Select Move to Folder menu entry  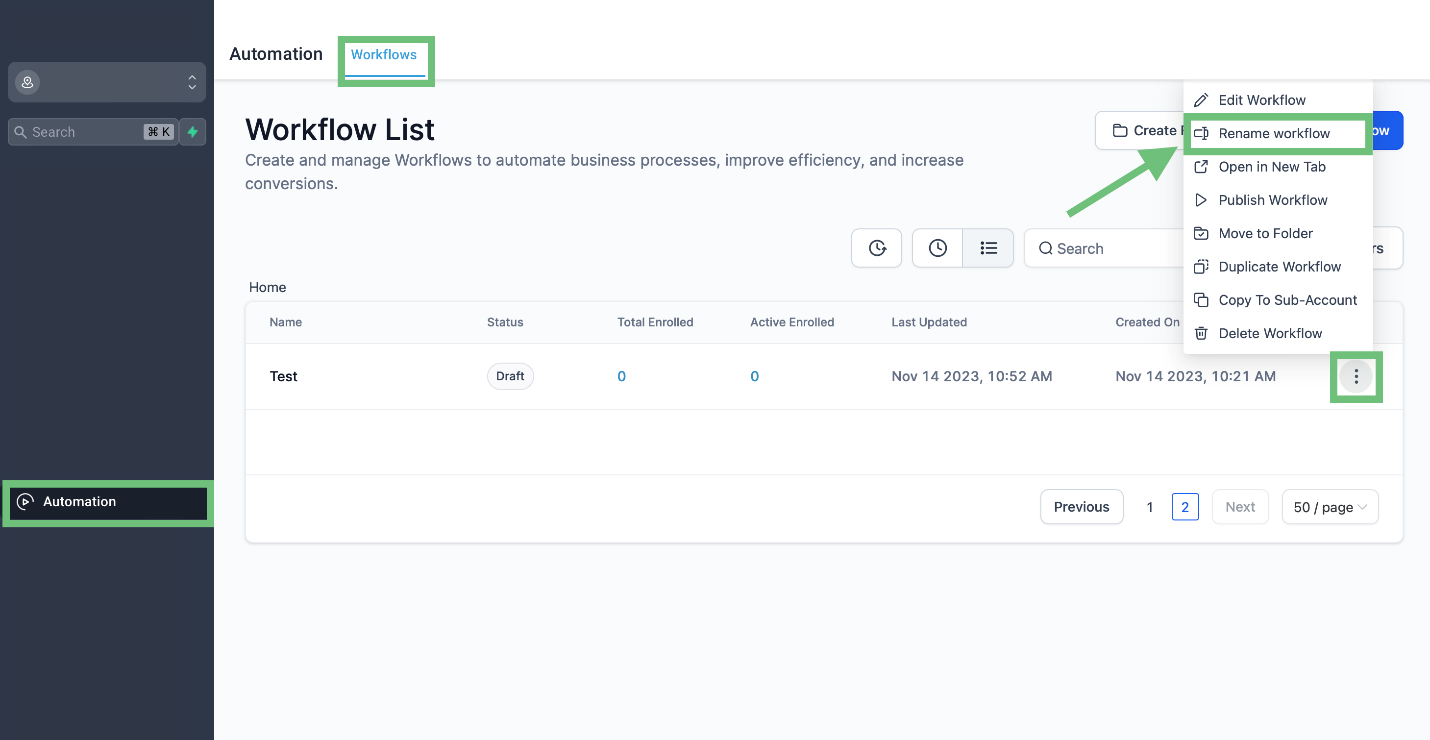(x=1278, y=233)
